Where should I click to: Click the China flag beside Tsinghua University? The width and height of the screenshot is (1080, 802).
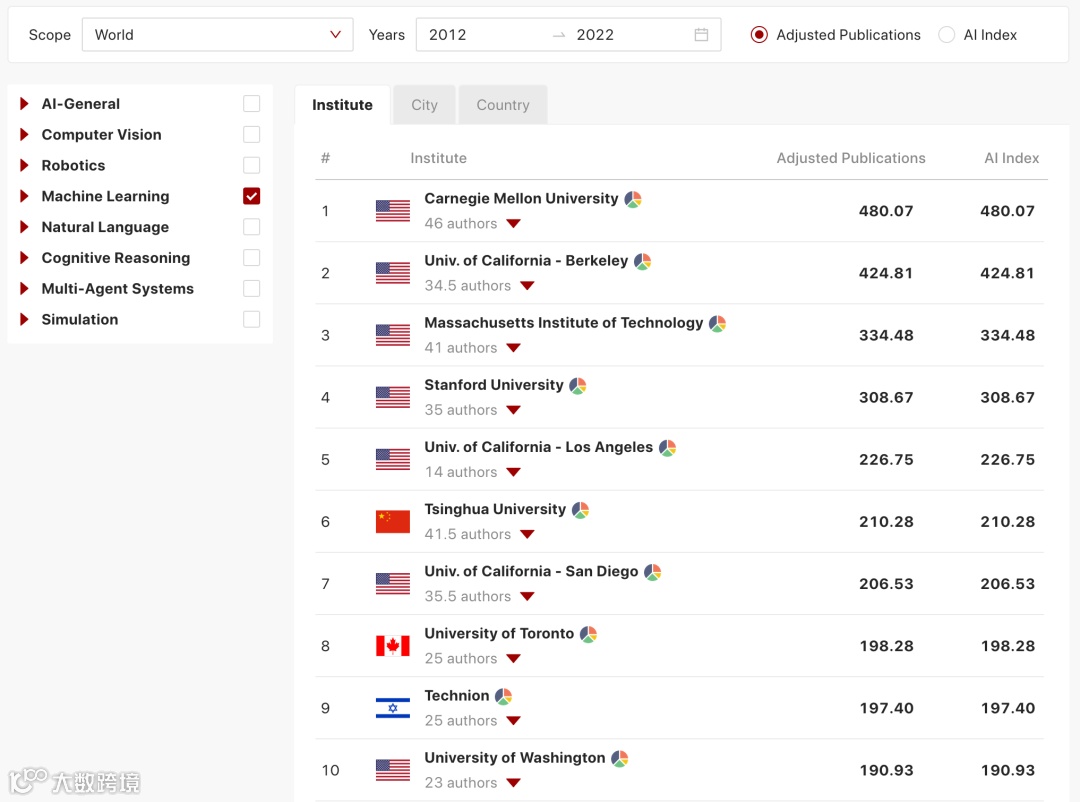coord(393,522)
